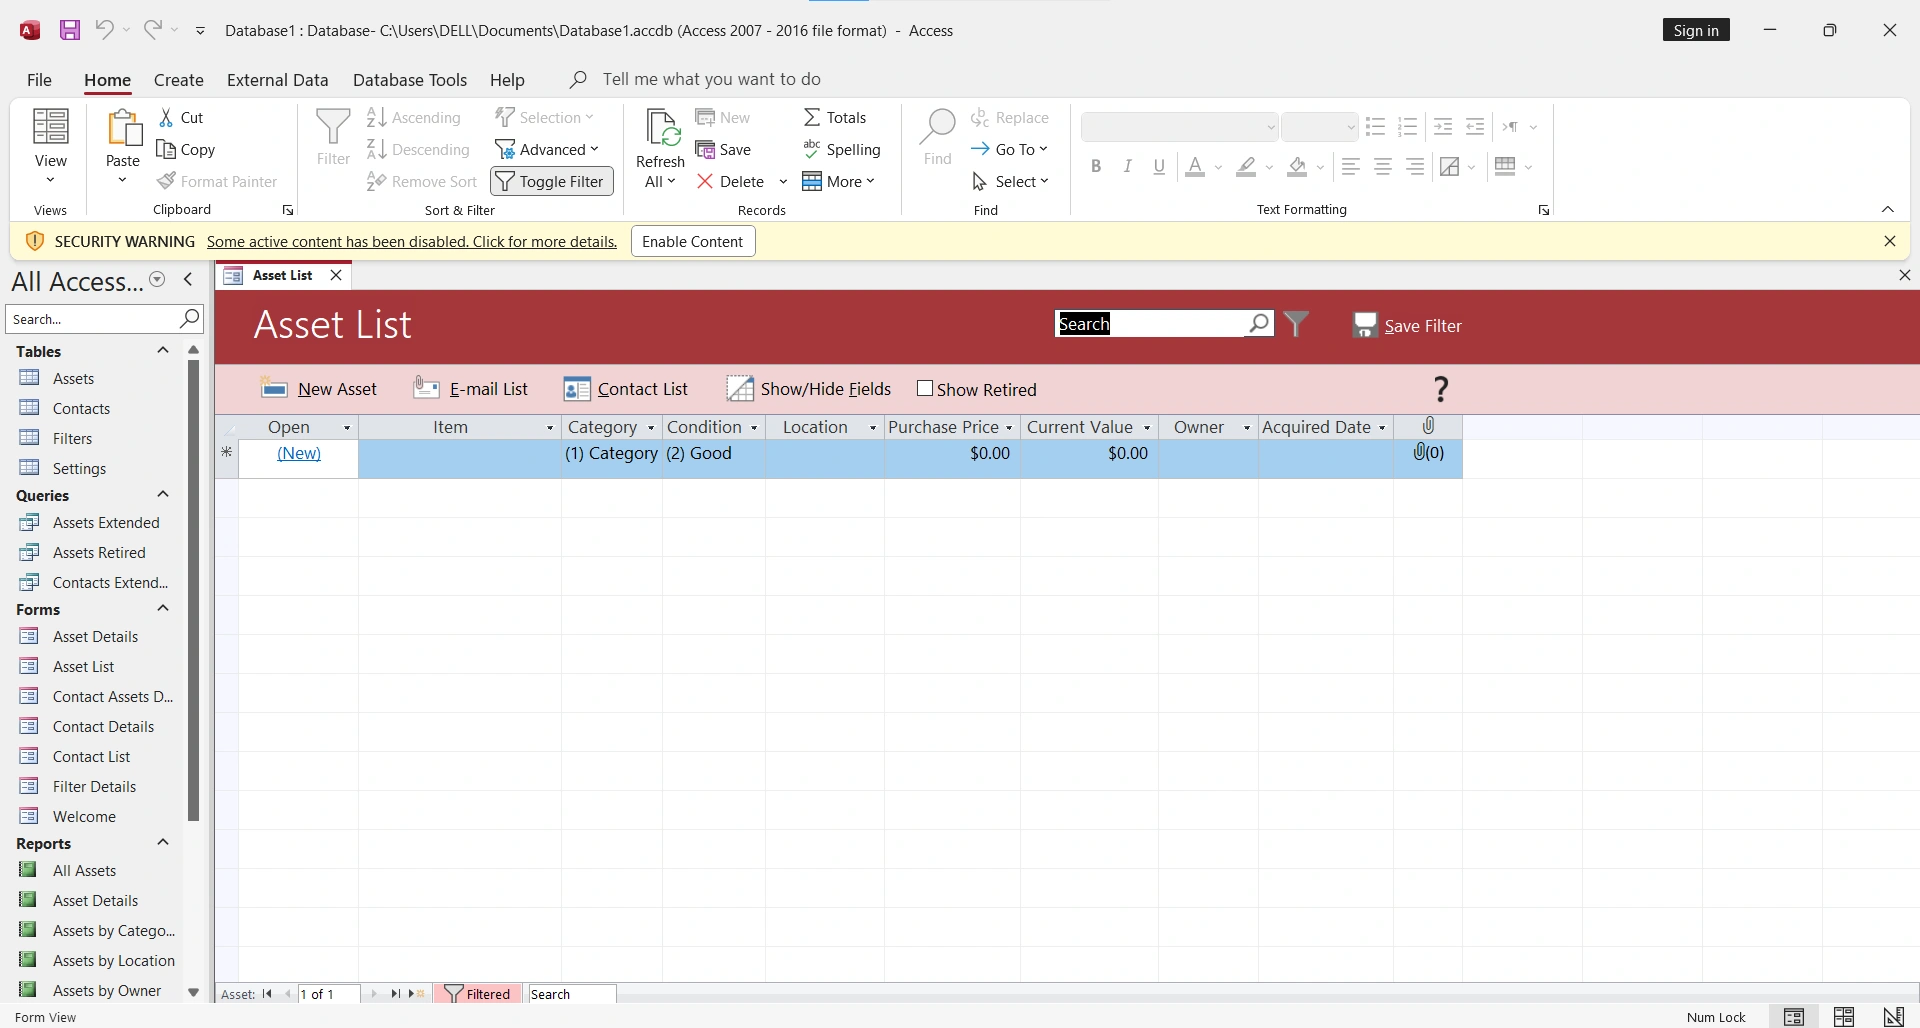Expand the Font Color dropdown arrow
The width and height of the screenshot is (1920, 1028).
click(1218, 168)
